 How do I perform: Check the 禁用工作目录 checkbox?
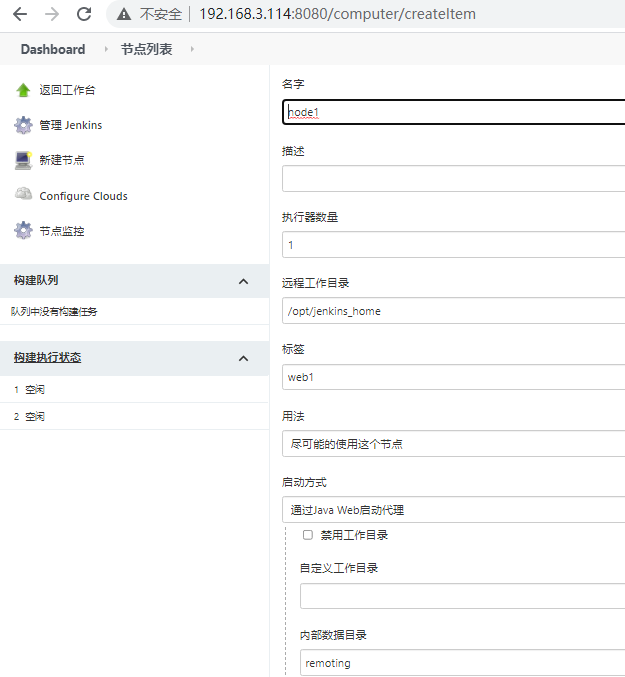click(308, 535)
